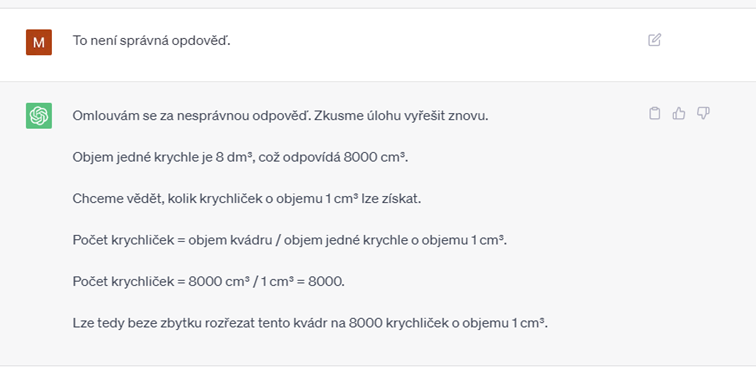Click the green ChatGPT logo avatar
The height and width of the screenshot is (368, 756).
tap(39, 116)
